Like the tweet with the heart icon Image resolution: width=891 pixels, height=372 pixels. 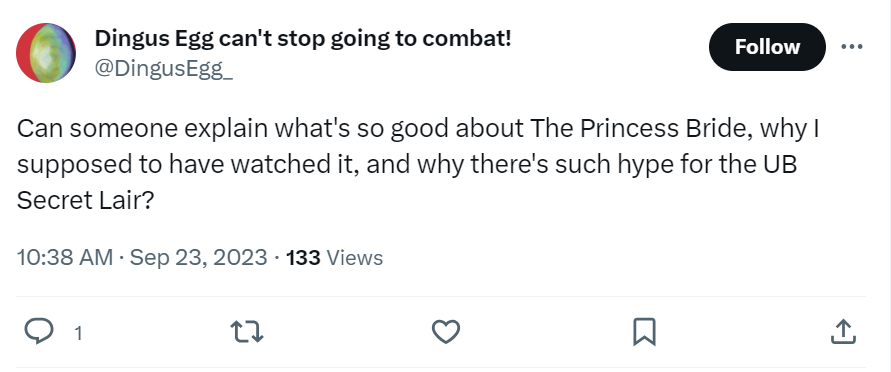(446, 332)
